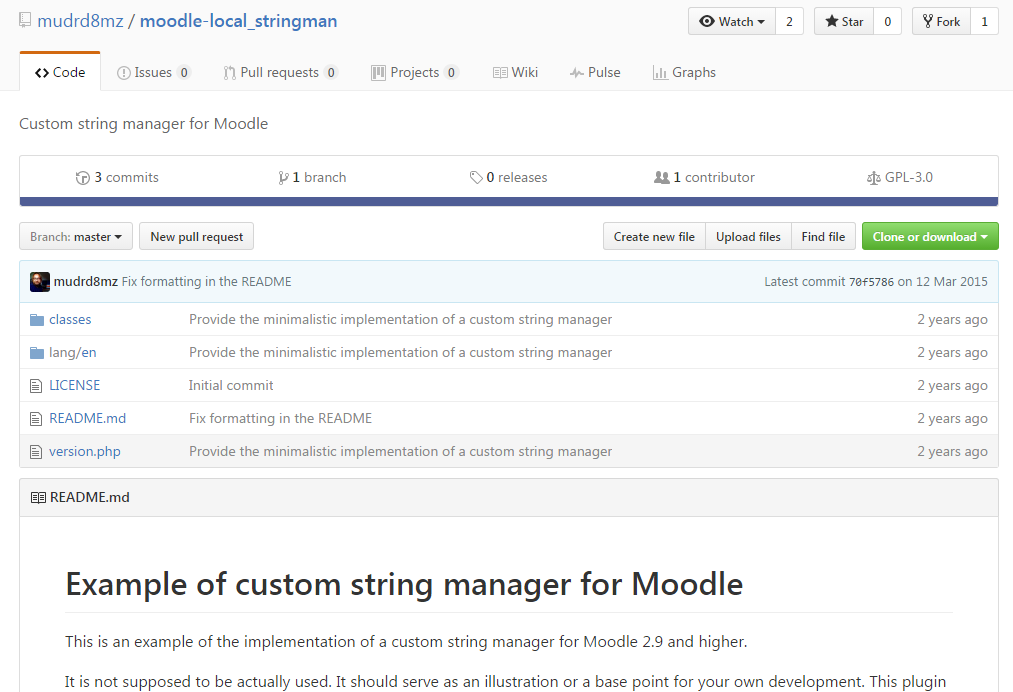This screenshot has height=692, width=1013.
Task: Click the law scale icon next to GPL-3.0
Action: pos(873,178)
